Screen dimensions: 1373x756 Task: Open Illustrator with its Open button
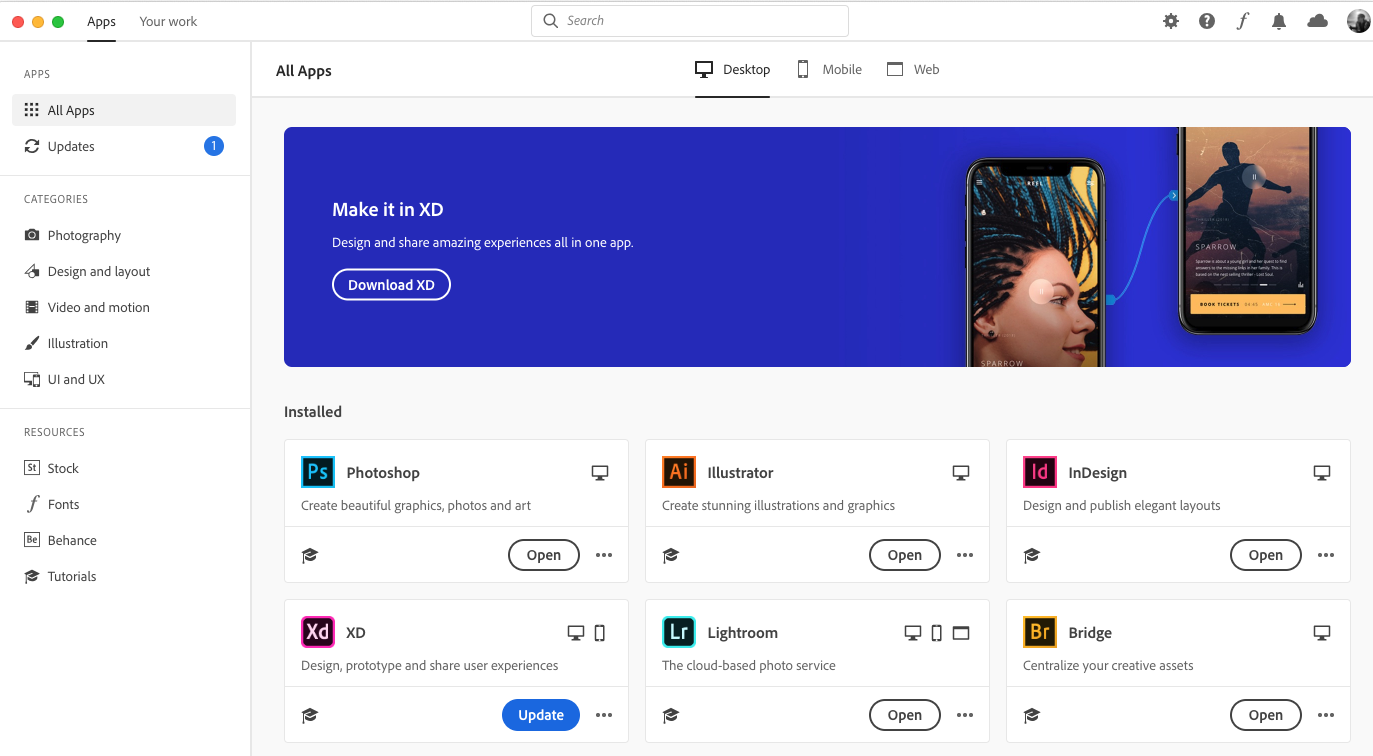pos(905,555)
